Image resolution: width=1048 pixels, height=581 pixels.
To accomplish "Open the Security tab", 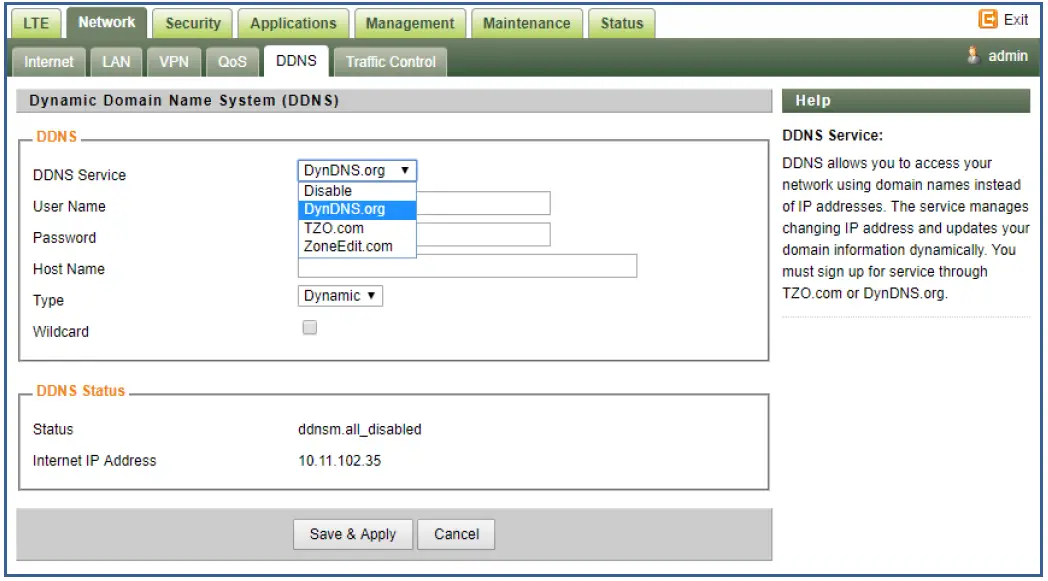I will pyautogui.click(x=192, y=23).
